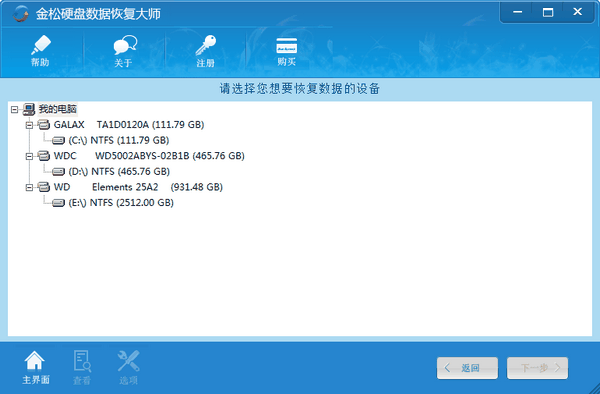Go to the 主界面 home screen
This screenshot has height=394, width=600.
coord(35,367)
